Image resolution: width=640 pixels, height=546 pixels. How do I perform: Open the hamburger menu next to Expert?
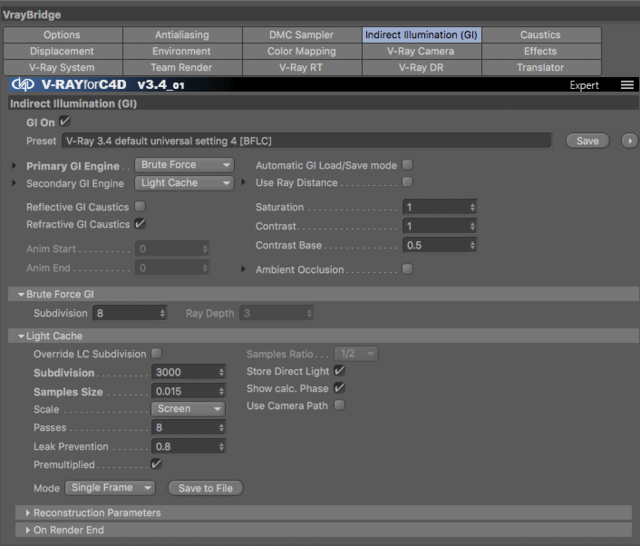627,85
